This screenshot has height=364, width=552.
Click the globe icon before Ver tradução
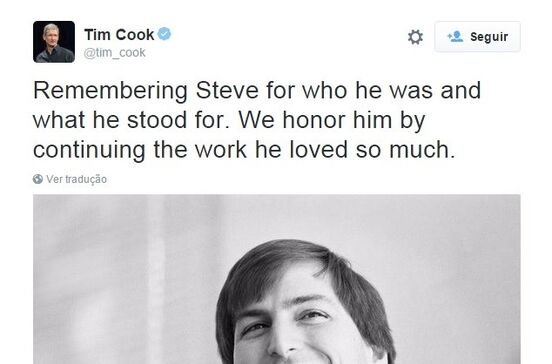38,179
